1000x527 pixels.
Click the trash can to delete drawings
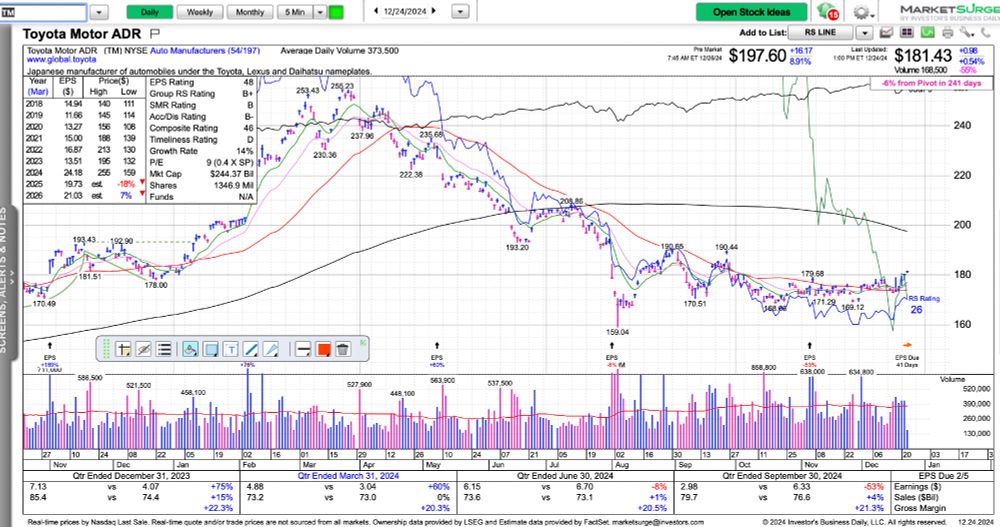click(343, 349)
